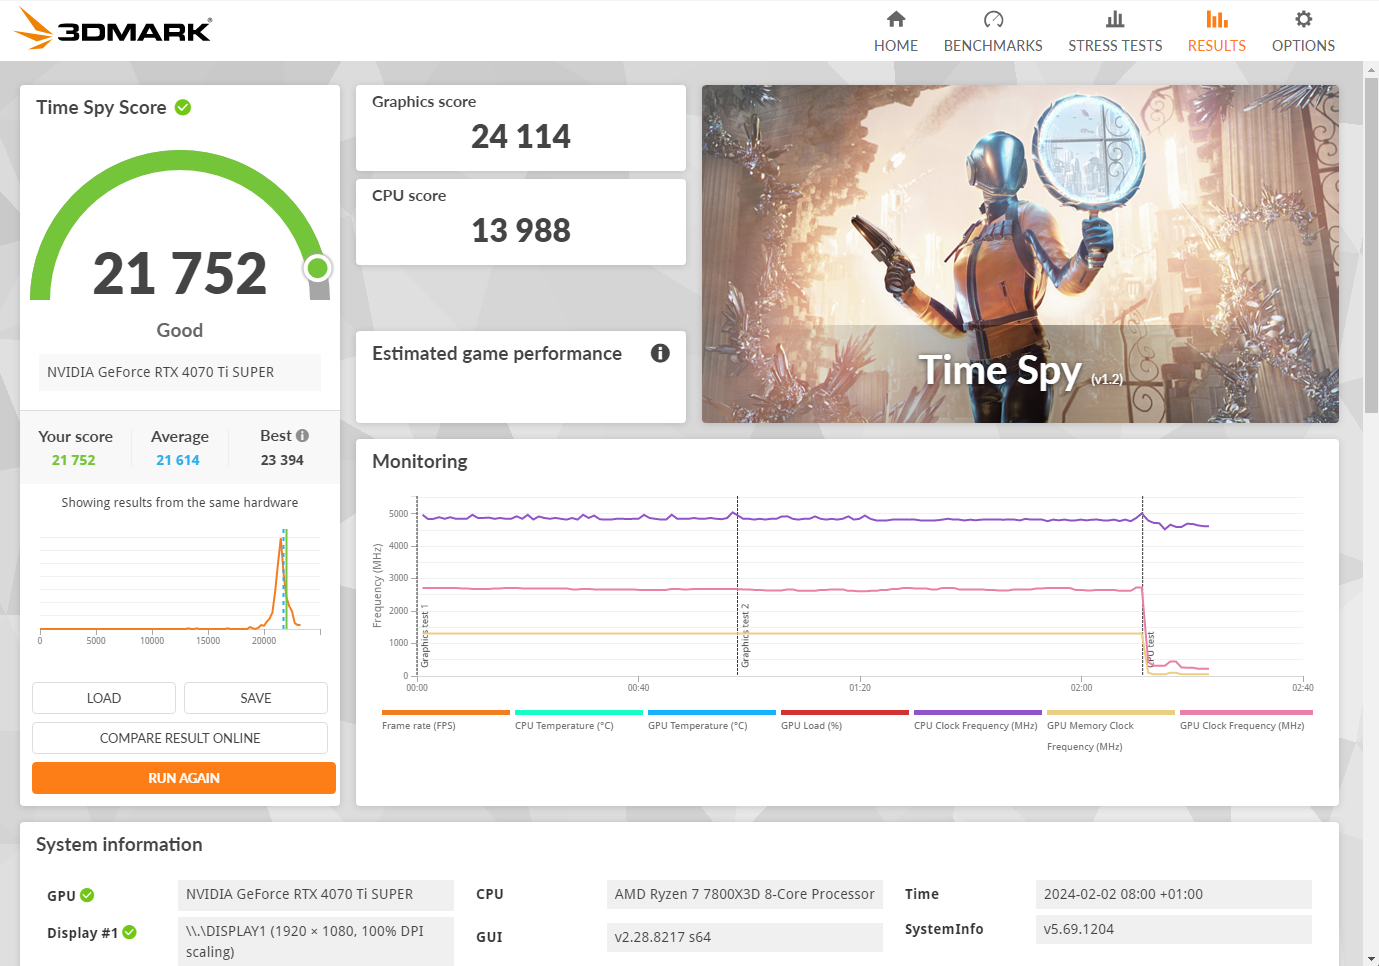Click AMD Ryzen 7 7800X3D processor field

745,894
